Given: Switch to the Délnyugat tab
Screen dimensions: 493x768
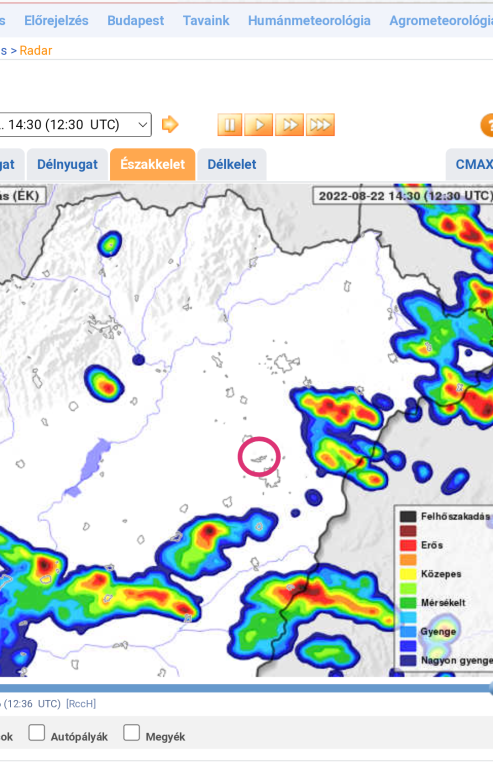Looking at the screenshot, I should coord(68,165).
